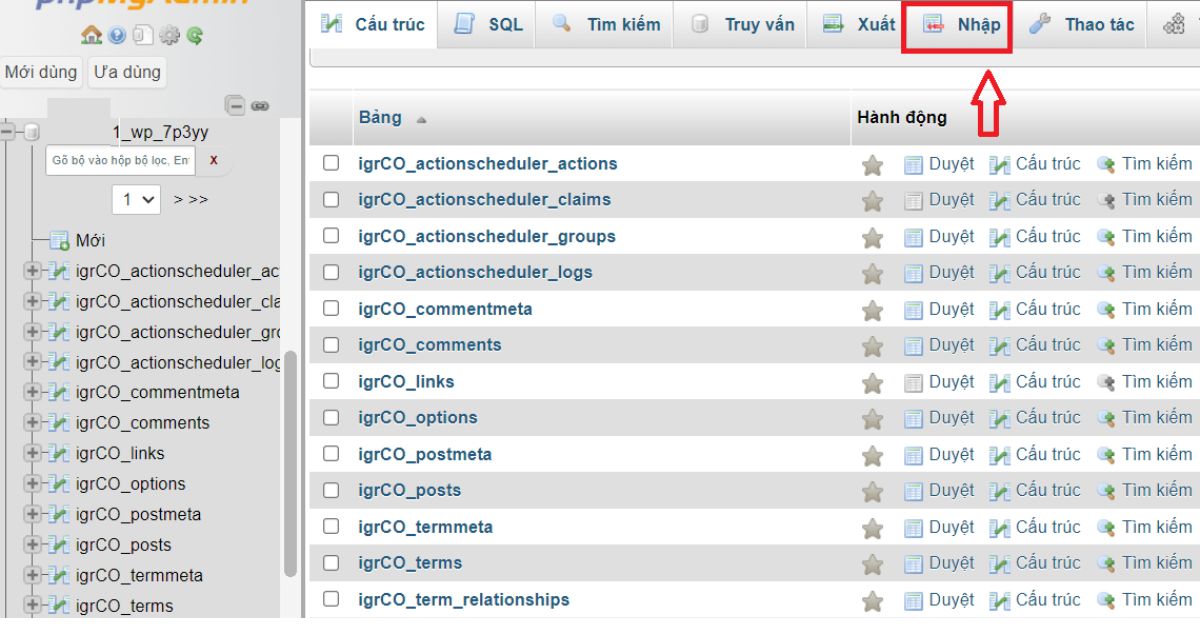
Task: Click the sidebar vertical scrollbar
Action: (x=290, y=460)
